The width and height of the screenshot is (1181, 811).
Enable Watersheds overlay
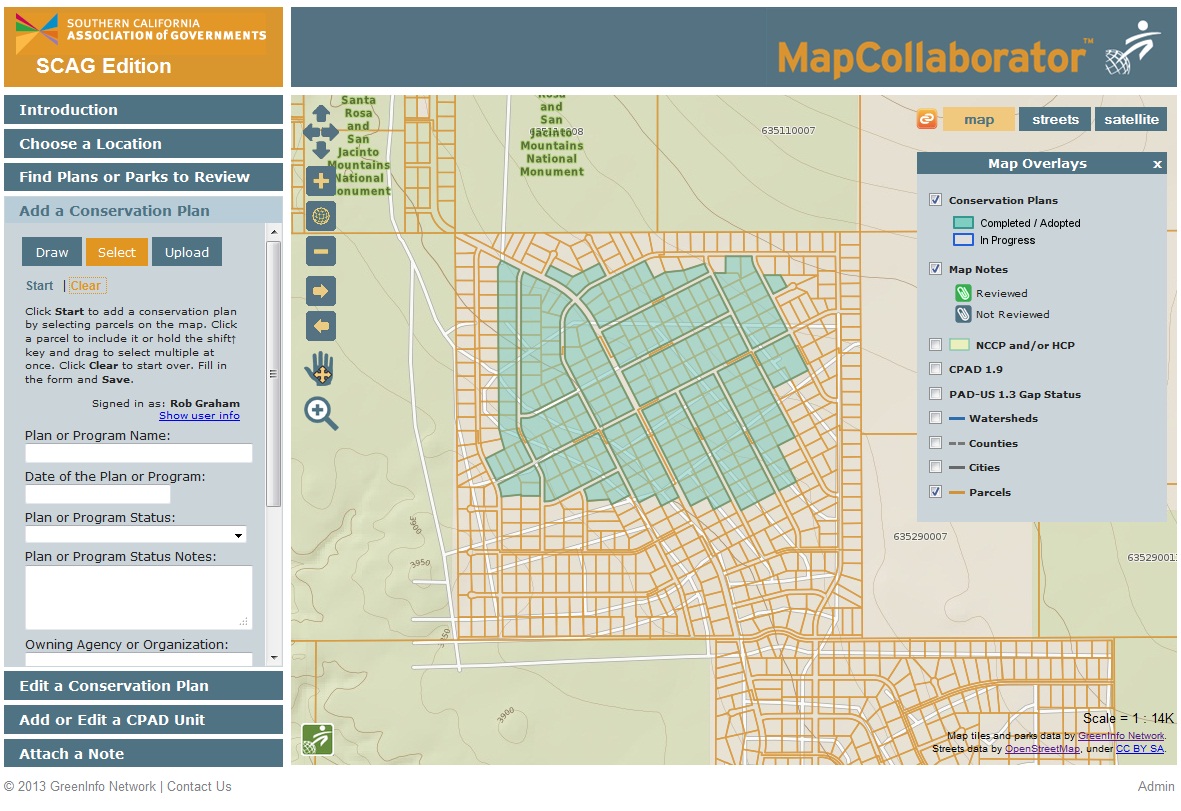pyautogui.click(x=935, y=418)
